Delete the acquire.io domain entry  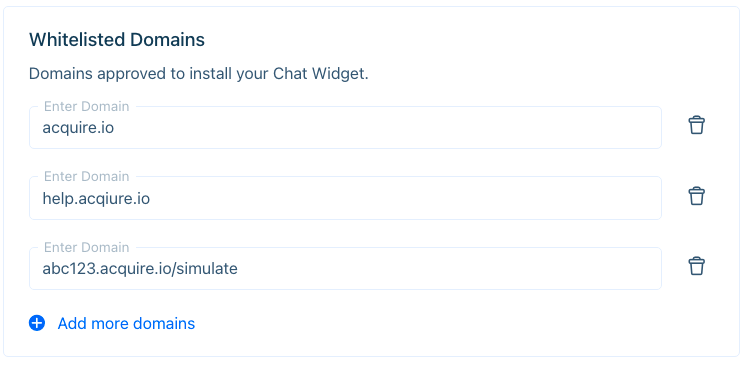(696, 125)
